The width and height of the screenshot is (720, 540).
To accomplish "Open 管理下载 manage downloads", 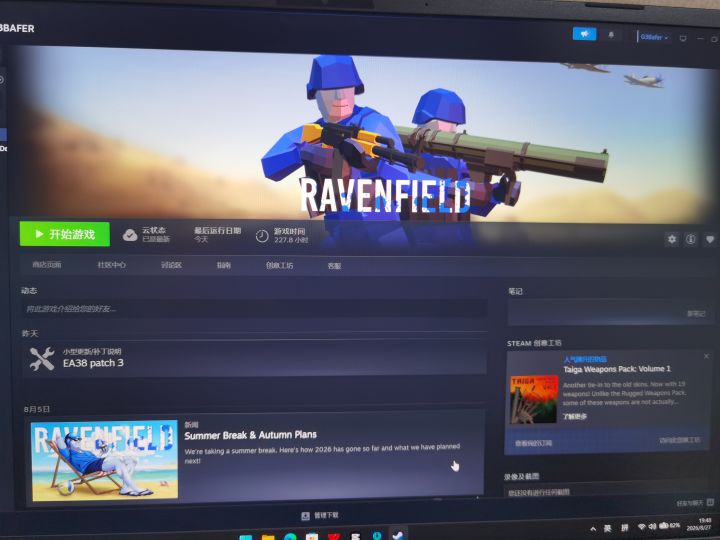I will (x=326, y=515).
